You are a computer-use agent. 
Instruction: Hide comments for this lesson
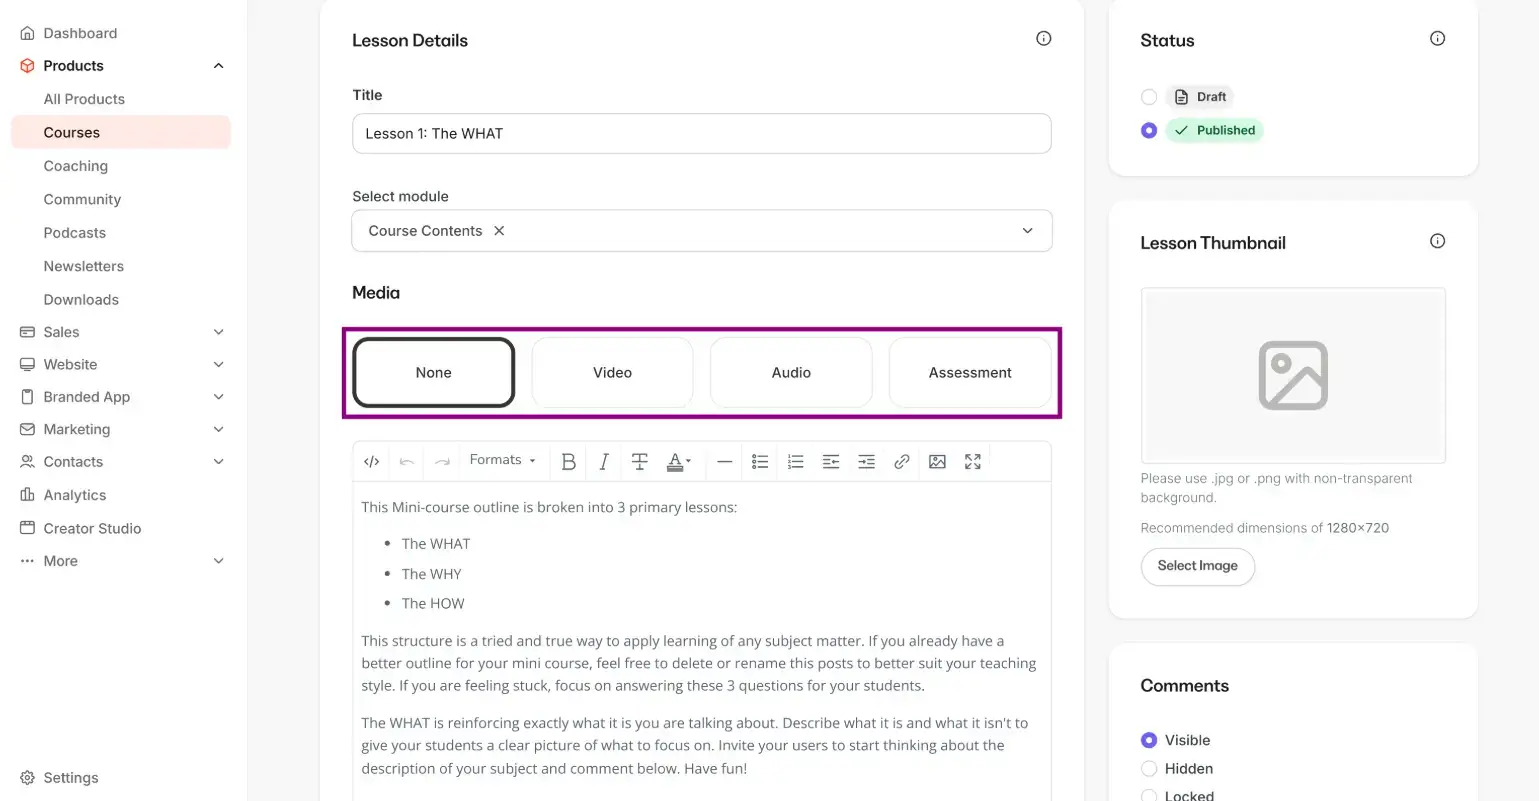coord(1148,768)
